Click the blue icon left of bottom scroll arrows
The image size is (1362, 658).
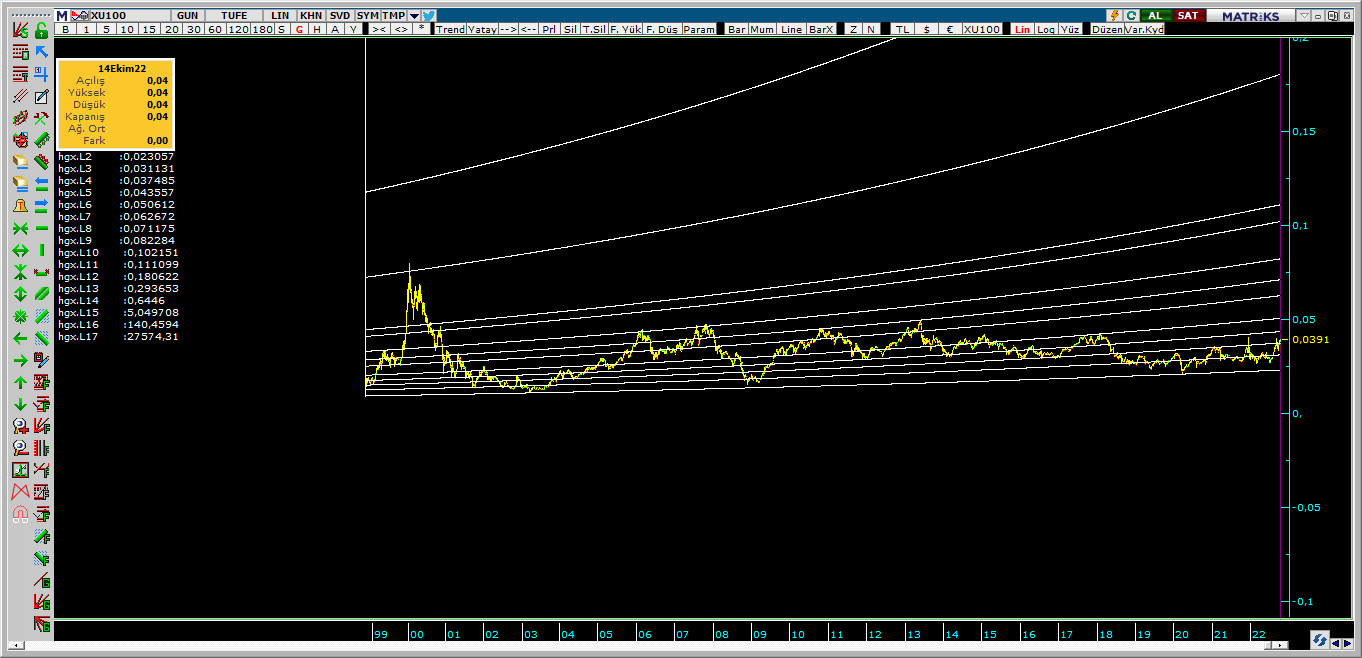(1320, 640)
